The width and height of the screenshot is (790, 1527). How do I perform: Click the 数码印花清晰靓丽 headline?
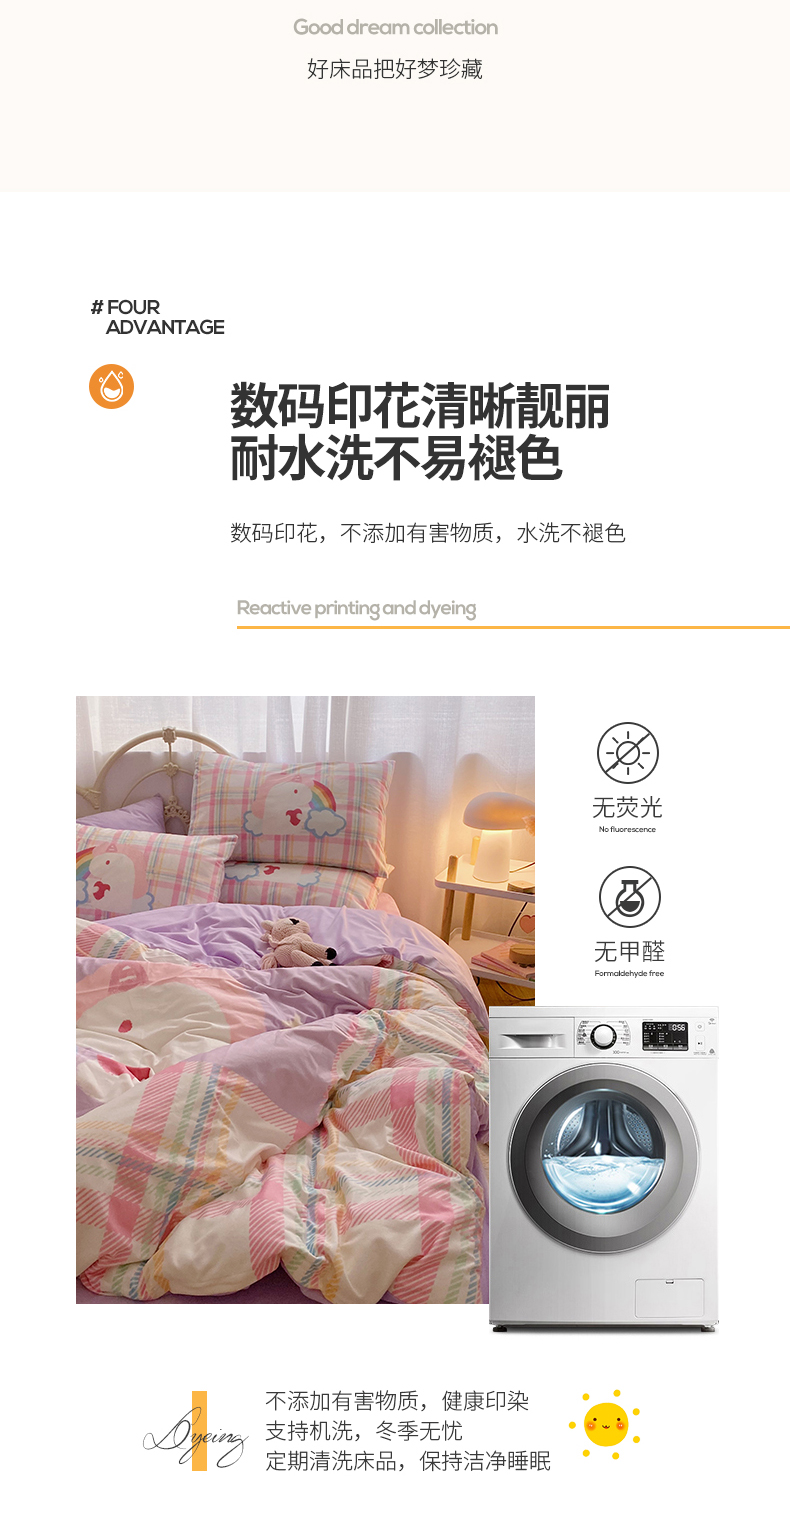click(420, 405)
